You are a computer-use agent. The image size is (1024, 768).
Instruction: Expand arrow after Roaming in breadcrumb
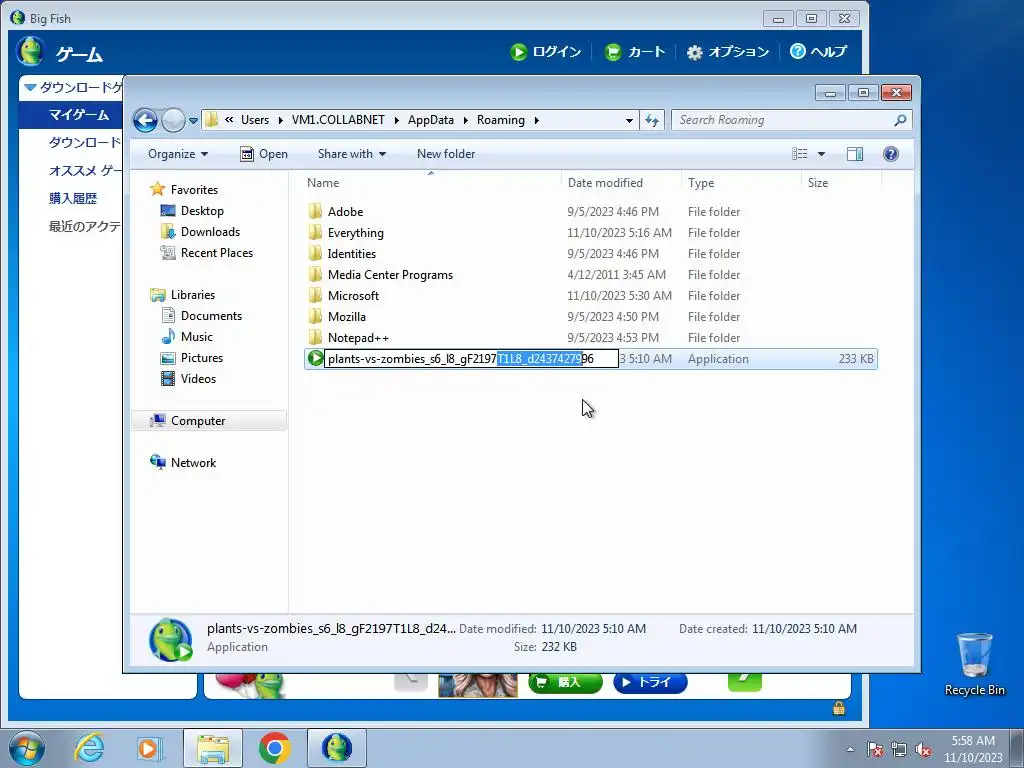click(x=537, y=120)
